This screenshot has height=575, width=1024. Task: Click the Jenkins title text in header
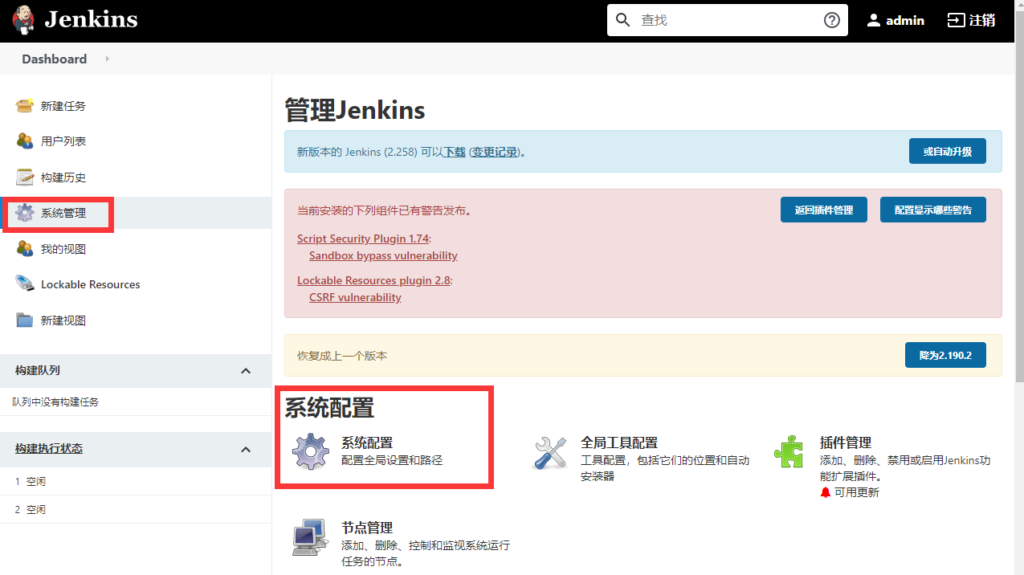click(x=91, y=20)
